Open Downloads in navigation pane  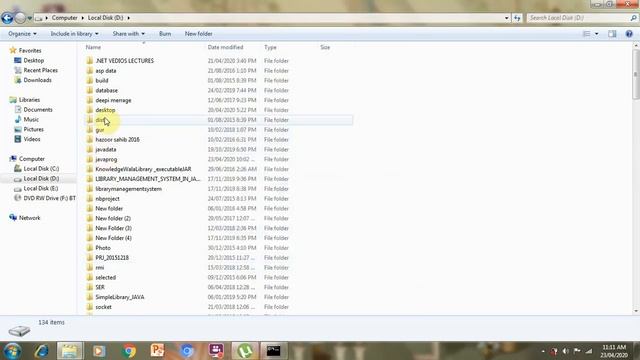click(37, 80)
